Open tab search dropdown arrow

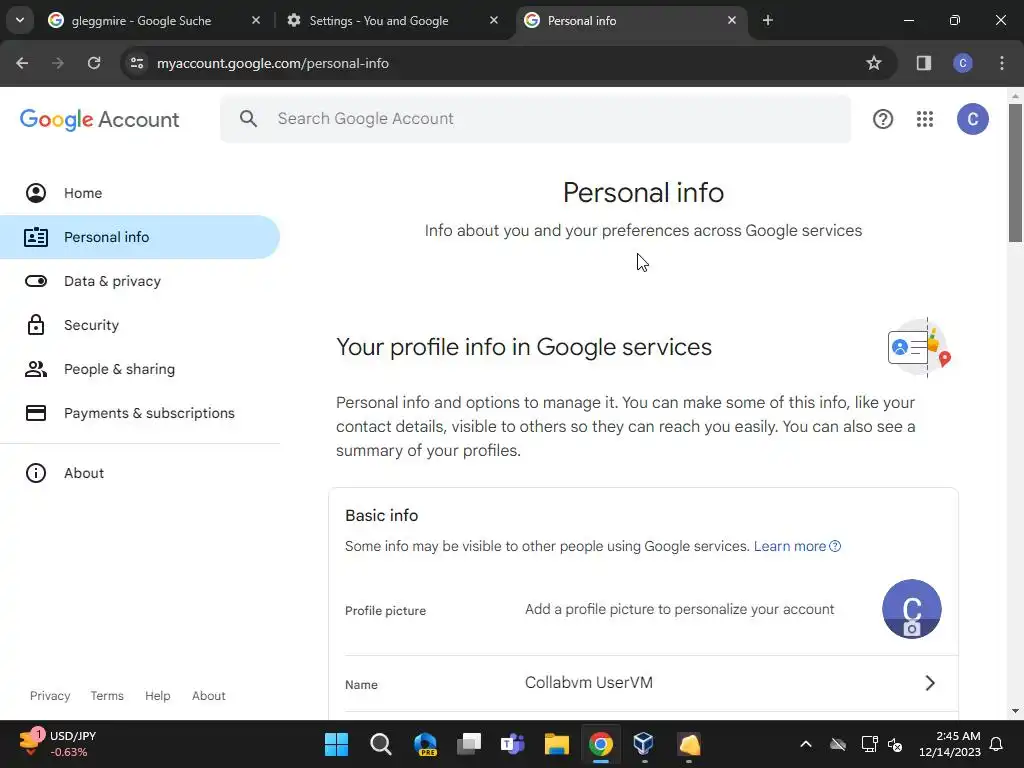[20, 20]
